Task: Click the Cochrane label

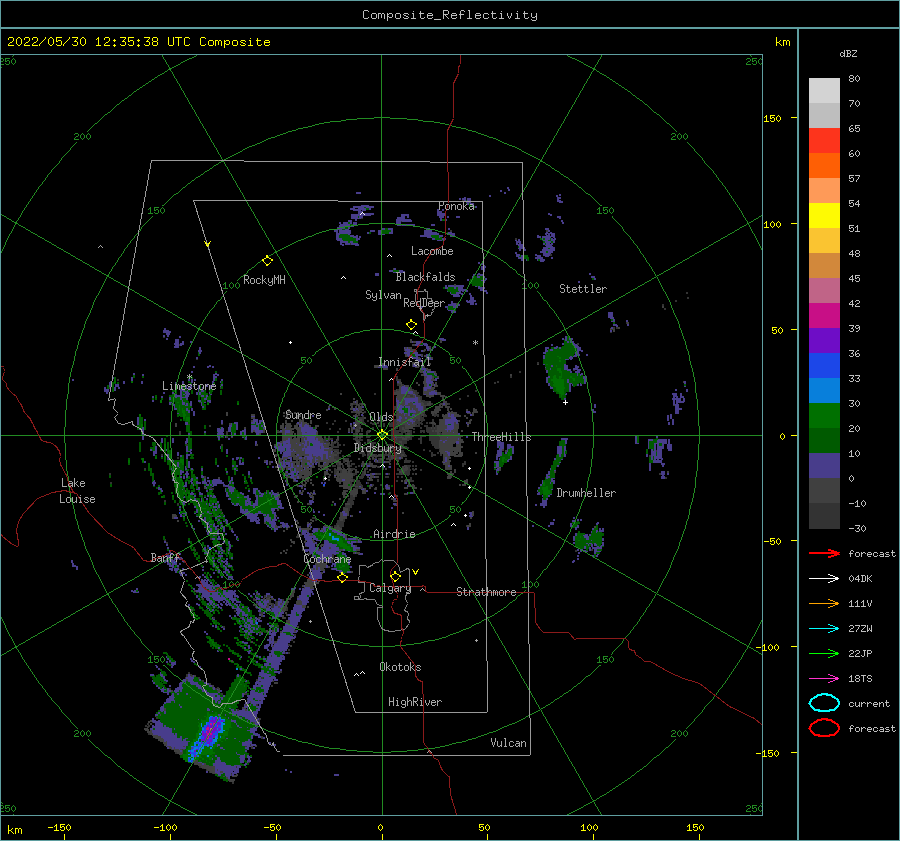Action: click(x=327, y=559)
